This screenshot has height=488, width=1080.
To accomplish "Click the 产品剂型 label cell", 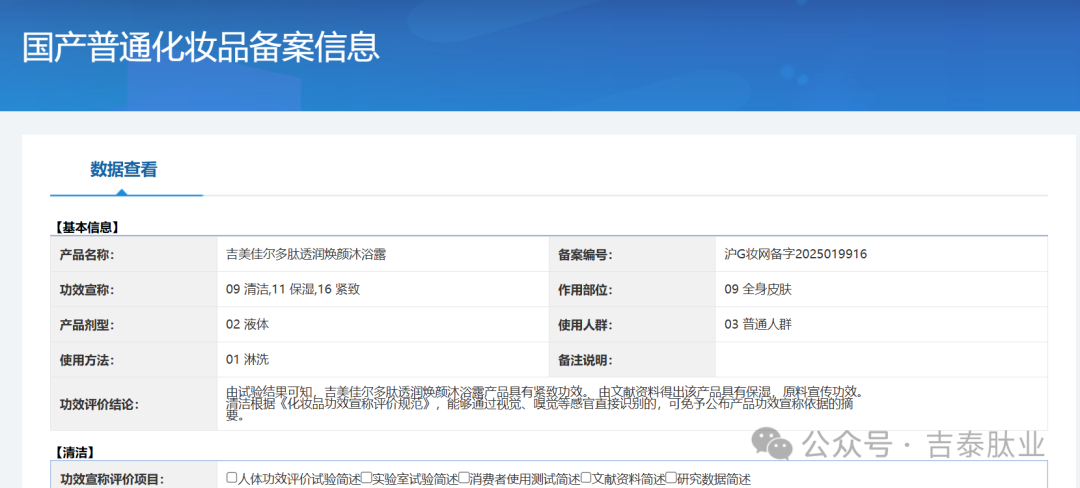I will (x=134, y=325).
